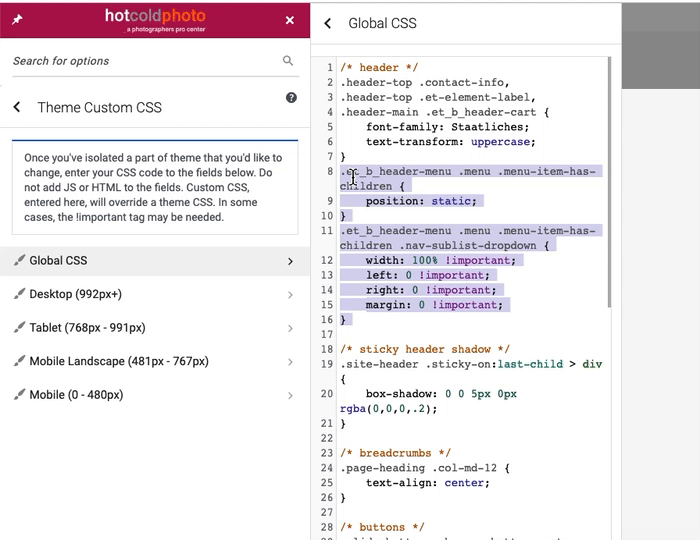This screenshot has height=540, width=700.
Task: Close the theme options panel
Action: tap(290, 20)
